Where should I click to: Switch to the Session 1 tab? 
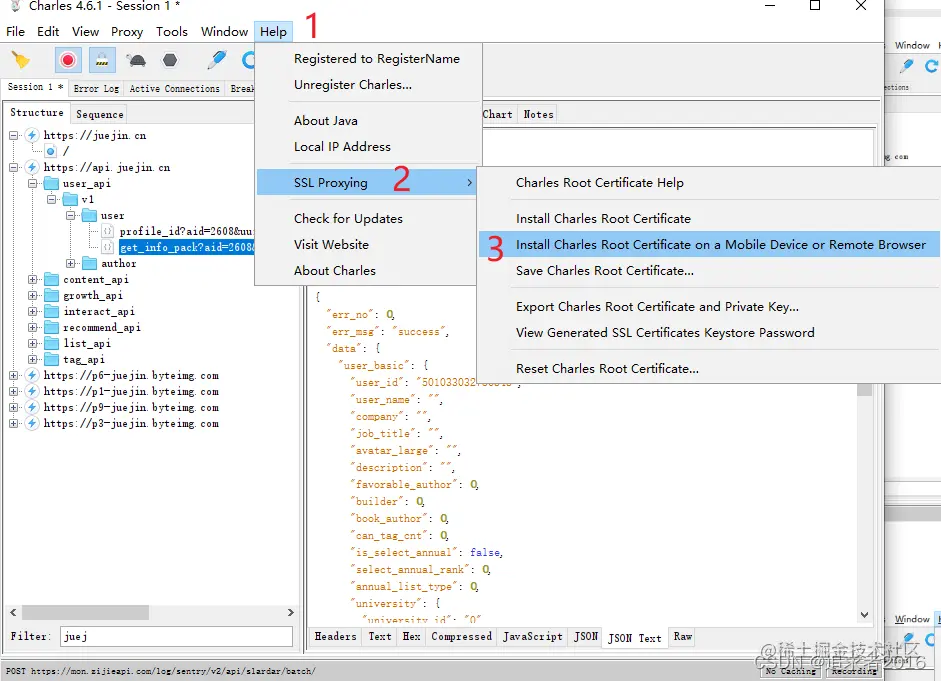pos(35,87)
